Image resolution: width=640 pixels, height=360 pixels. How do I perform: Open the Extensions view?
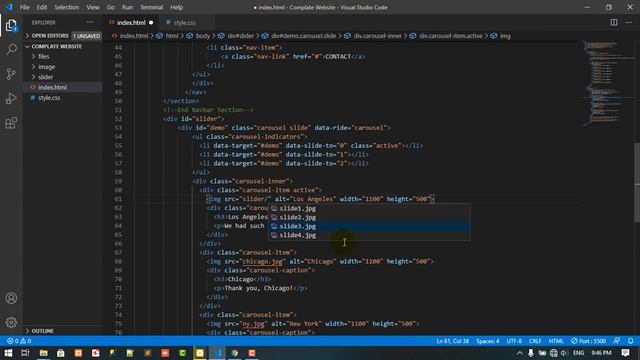11,122
